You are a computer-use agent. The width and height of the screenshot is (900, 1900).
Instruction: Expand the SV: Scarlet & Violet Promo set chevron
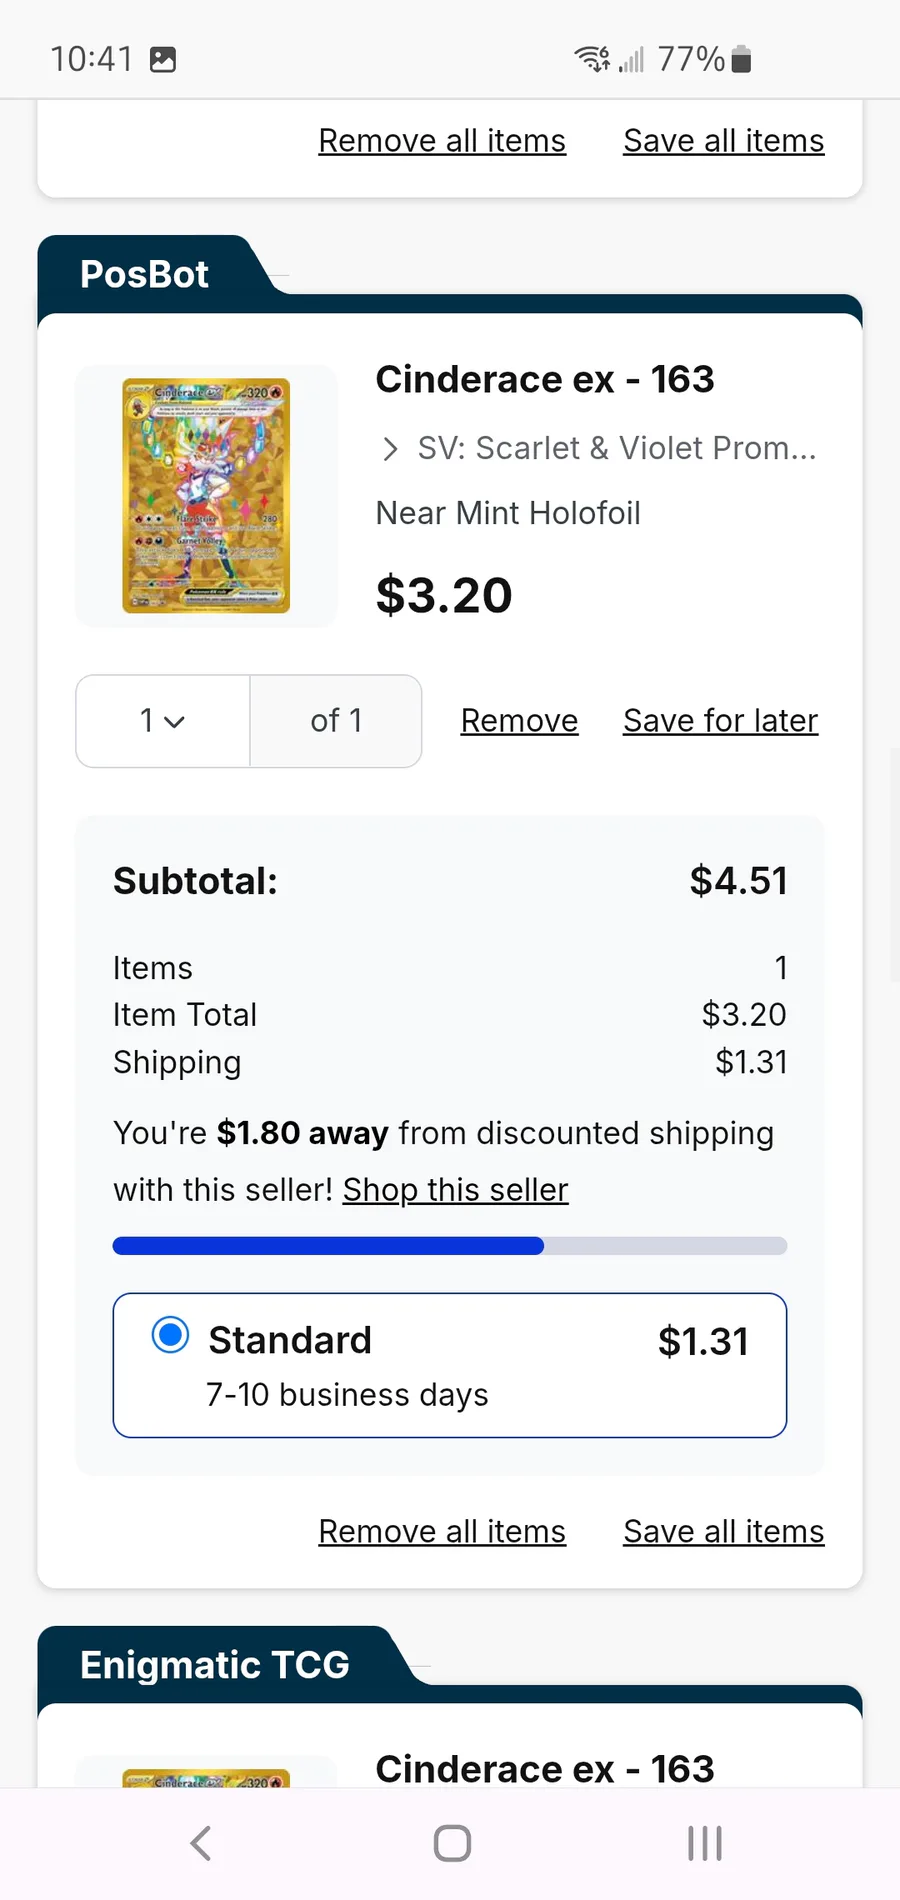390,449
